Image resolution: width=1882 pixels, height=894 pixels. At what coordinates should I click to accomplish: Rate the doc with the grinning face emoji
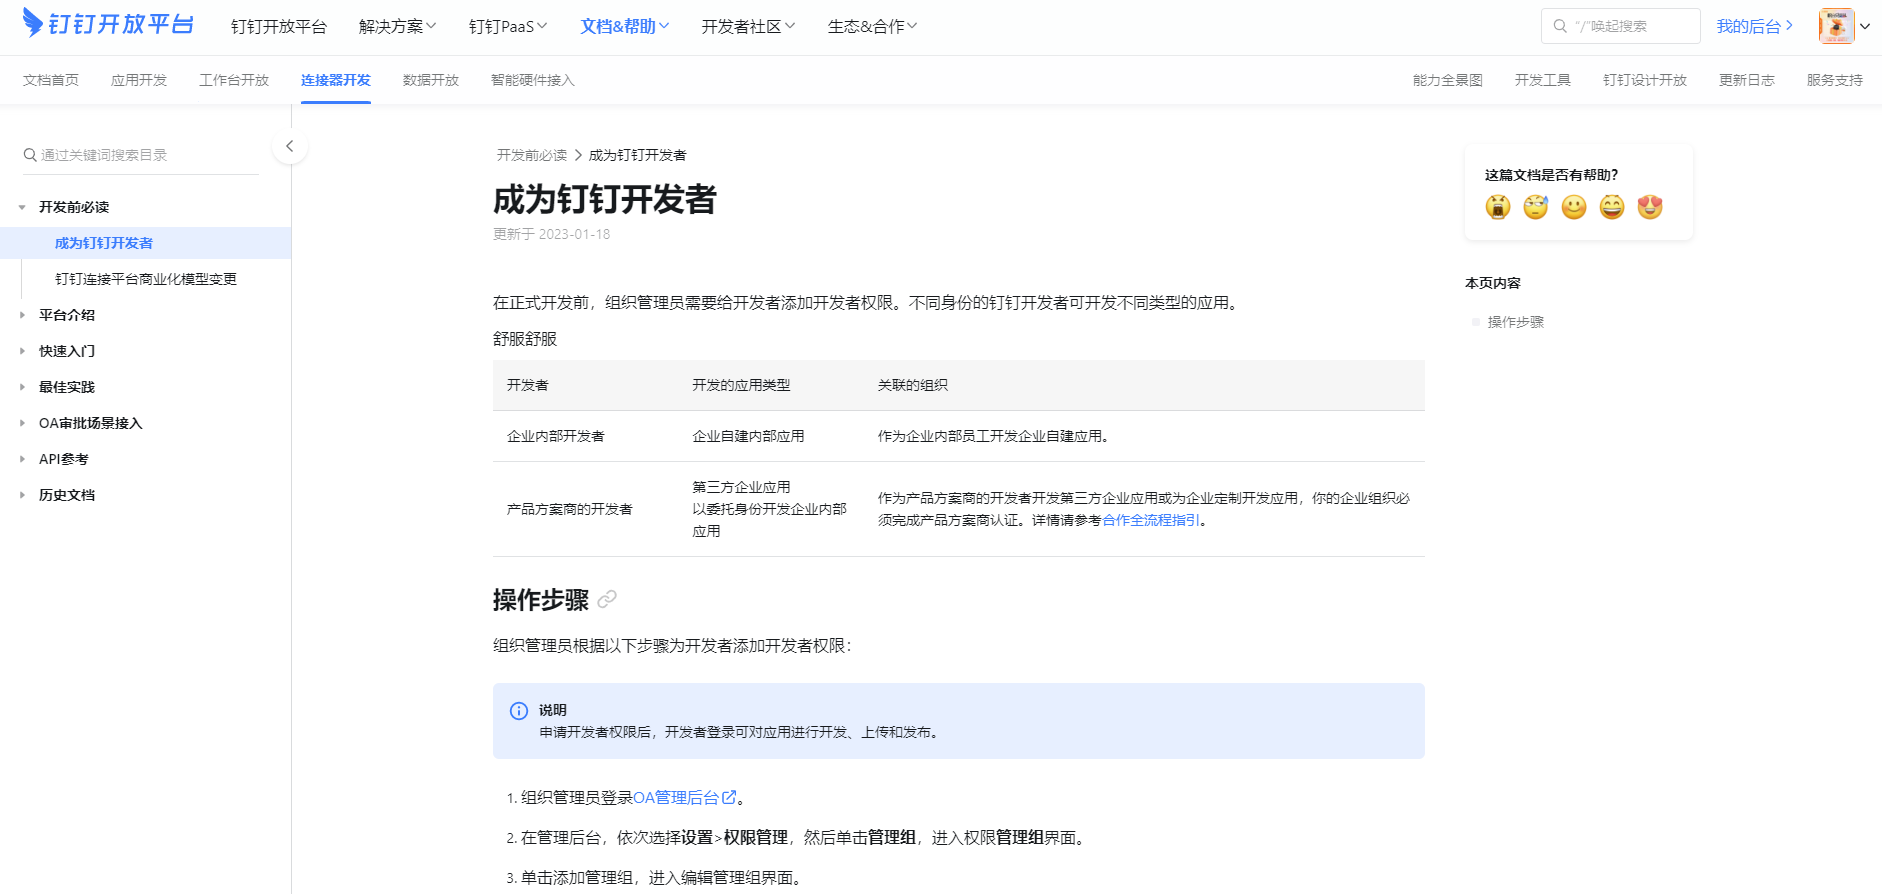[1612, 207]
